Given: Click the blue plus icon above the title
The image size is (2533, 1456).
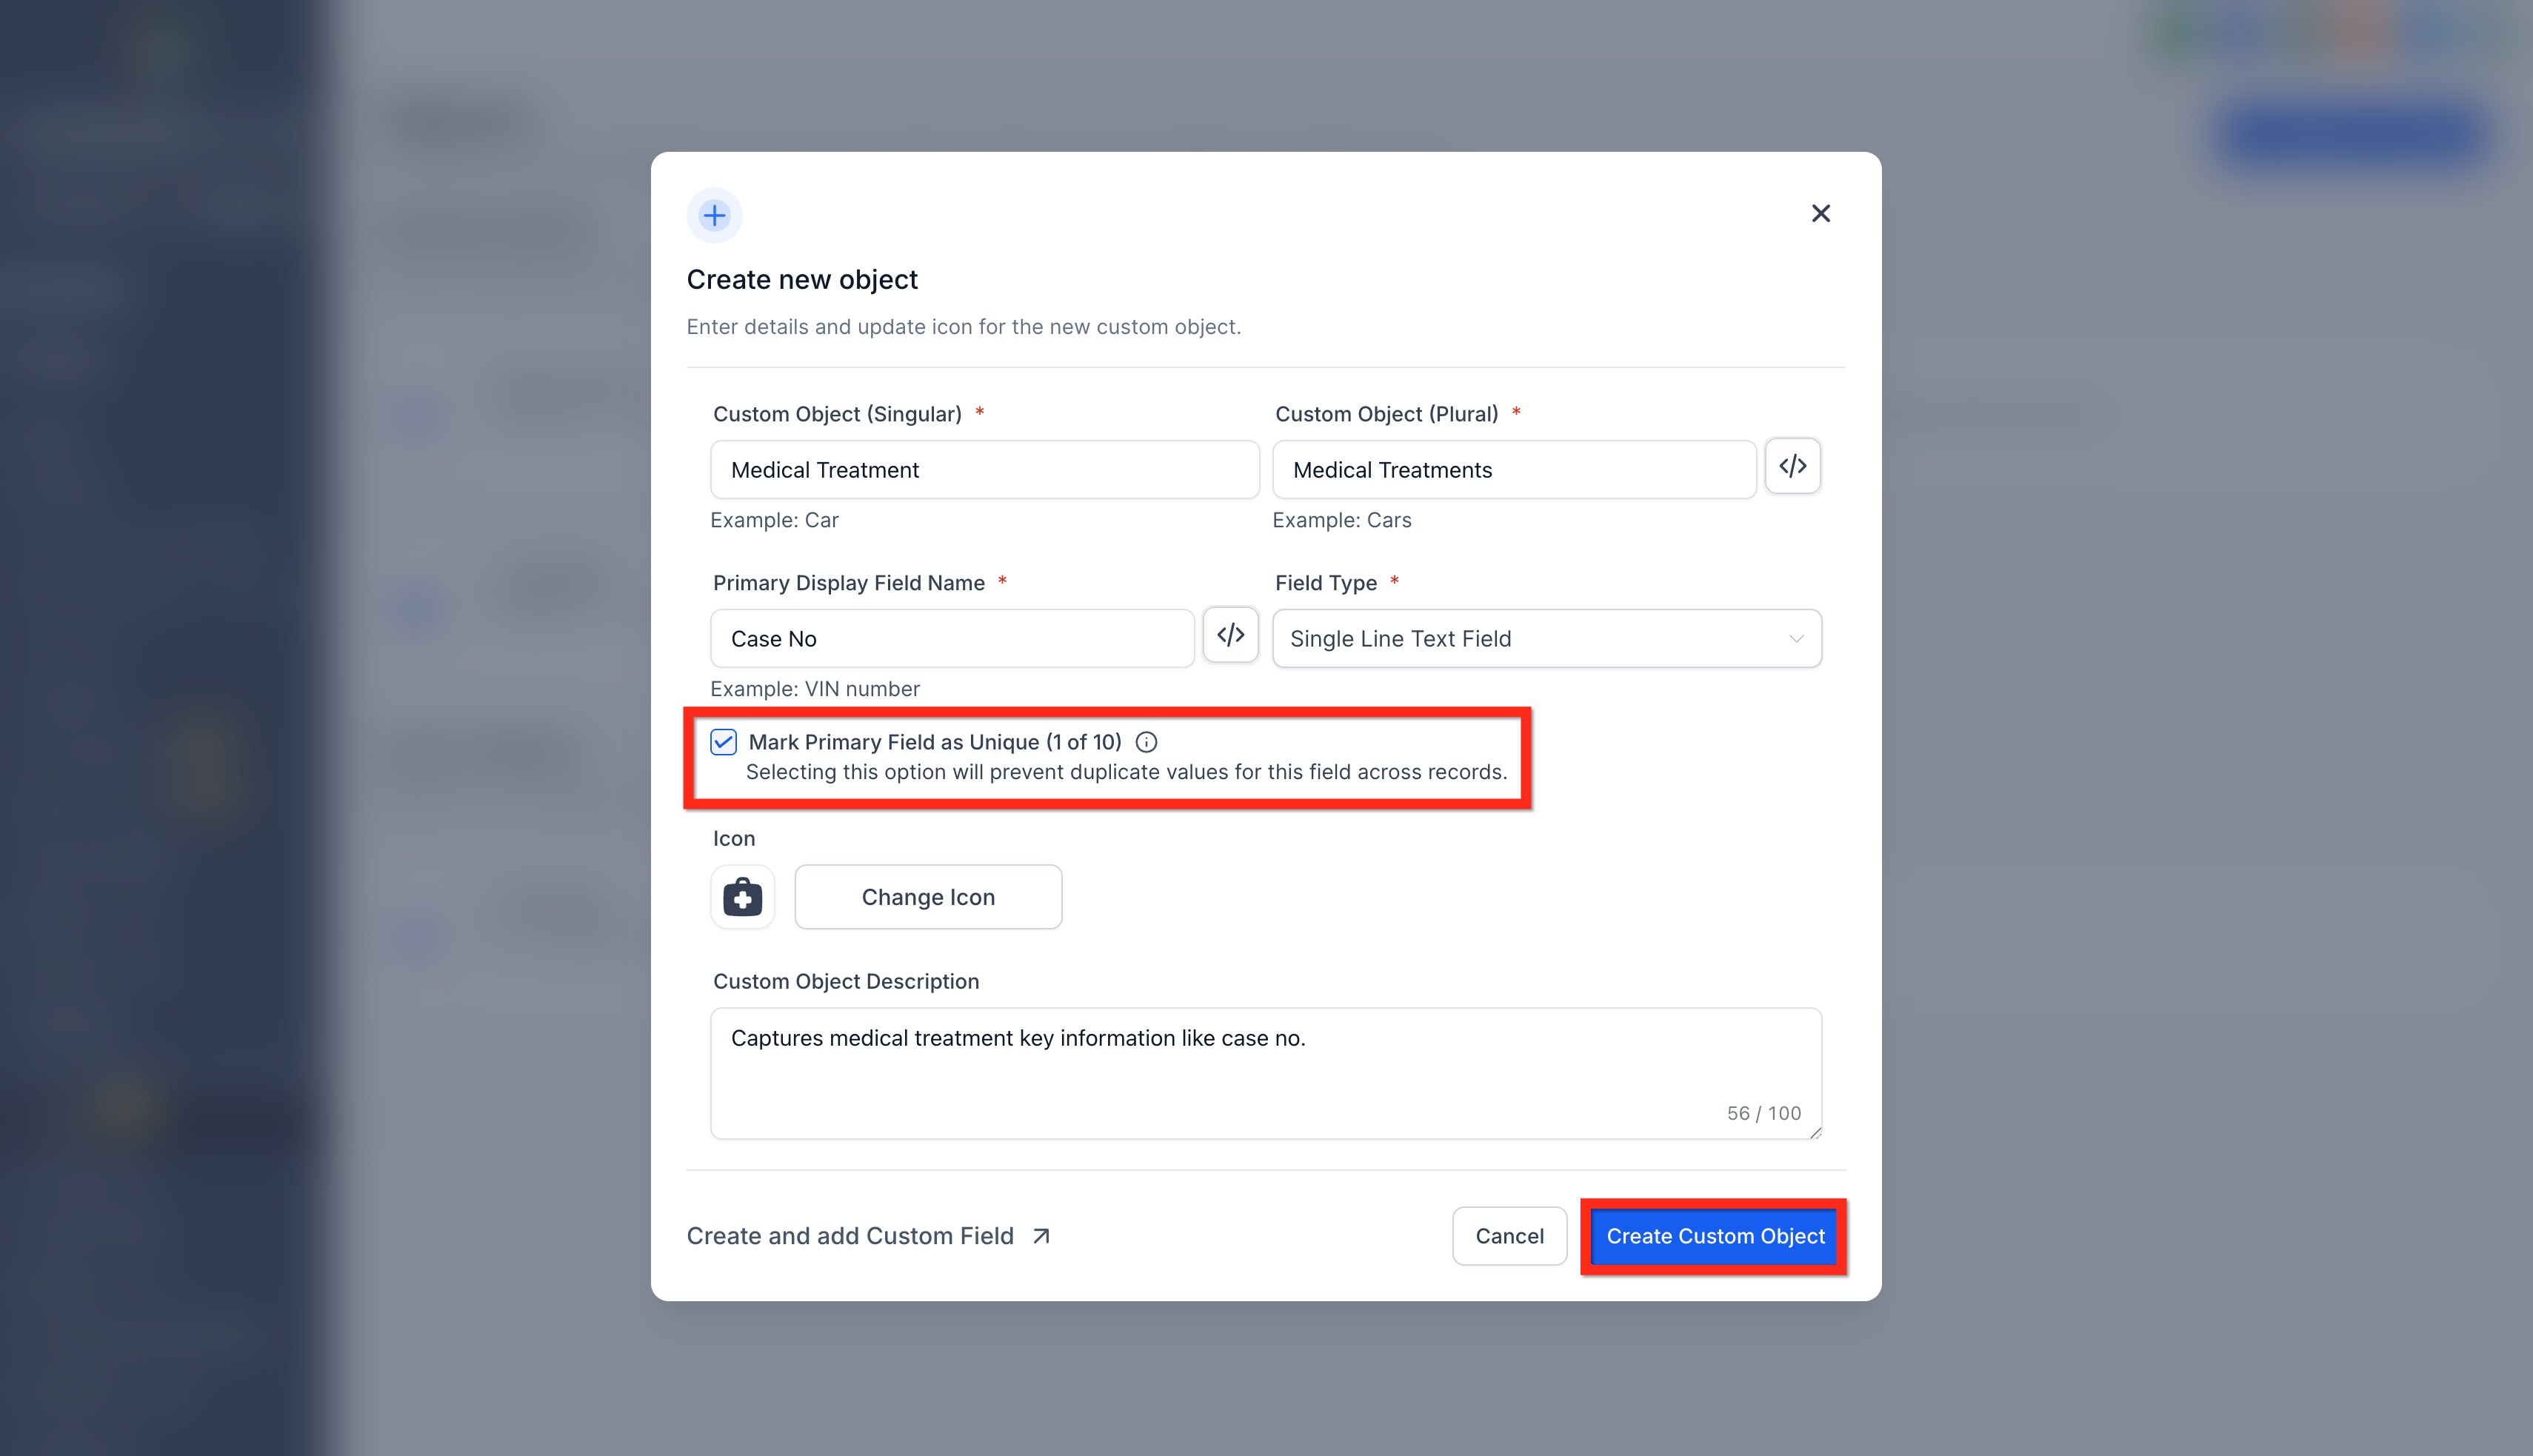Looking at the screenshot, I should tap(714, 215).
